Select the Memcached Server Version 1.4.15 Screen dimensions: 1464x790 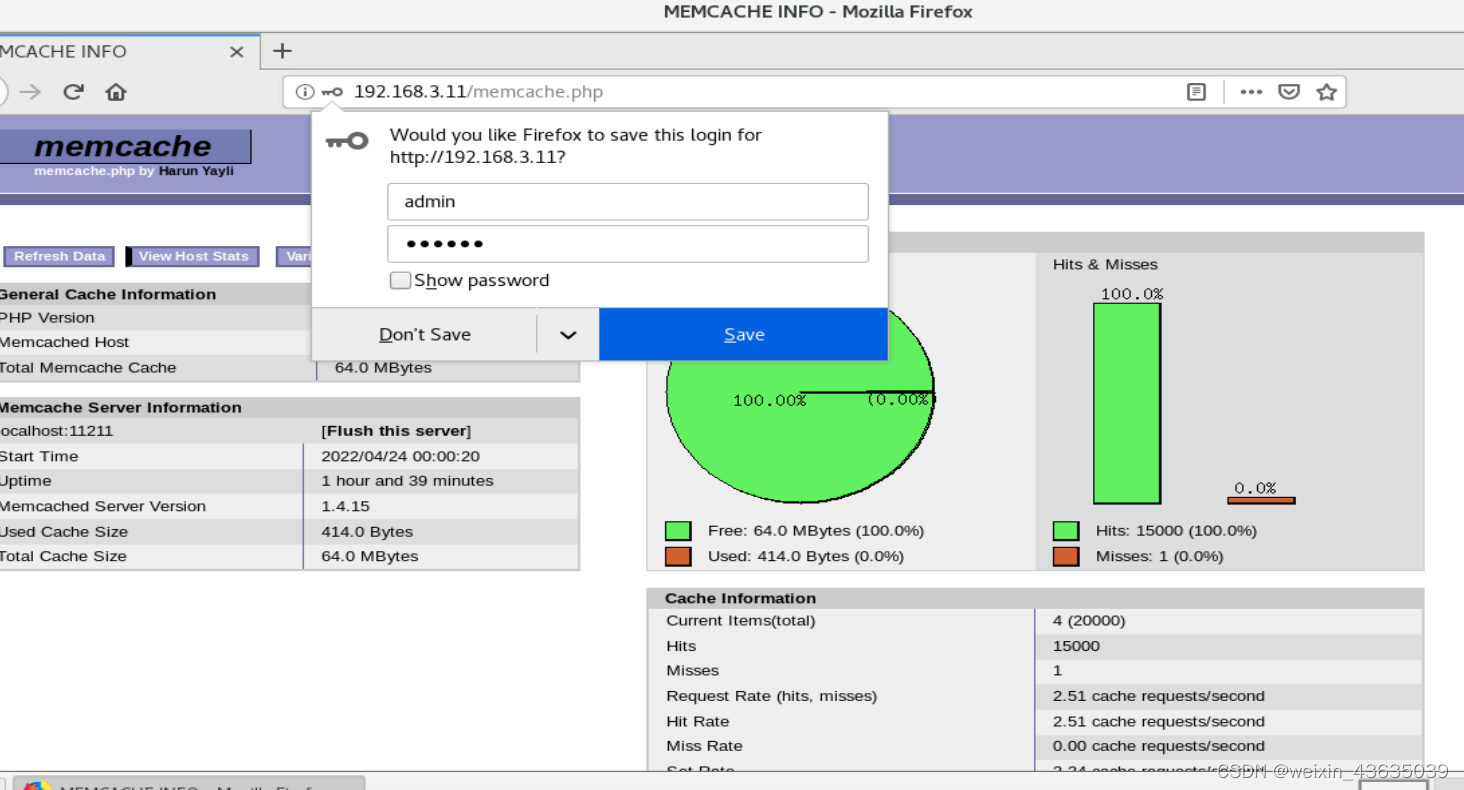pyautogui.click(x=345, y=506)
